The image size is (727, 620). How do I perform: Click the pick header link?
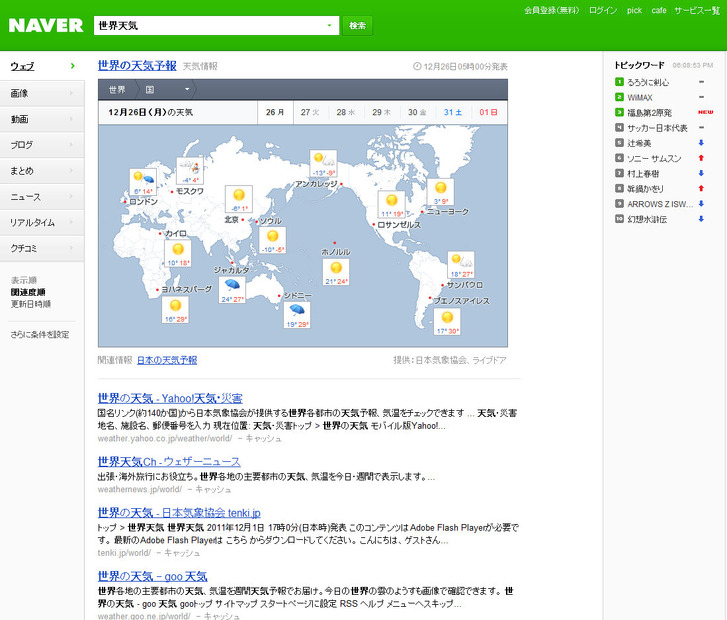tap(634, 10)
